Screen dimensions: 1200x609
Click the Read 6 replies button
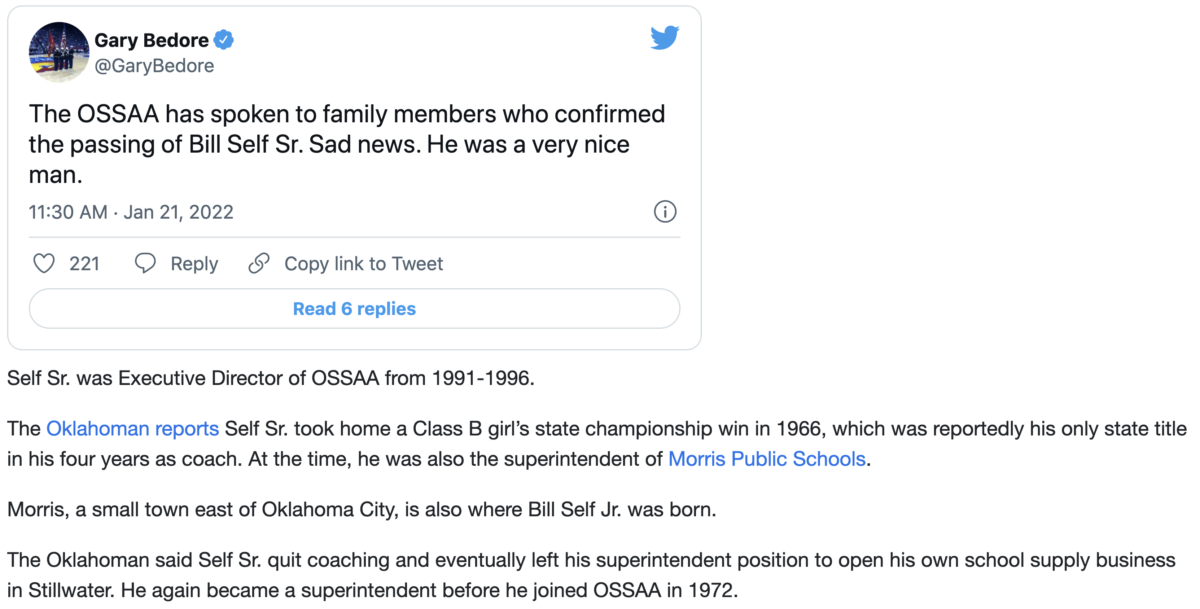click(x=354, y=309)
